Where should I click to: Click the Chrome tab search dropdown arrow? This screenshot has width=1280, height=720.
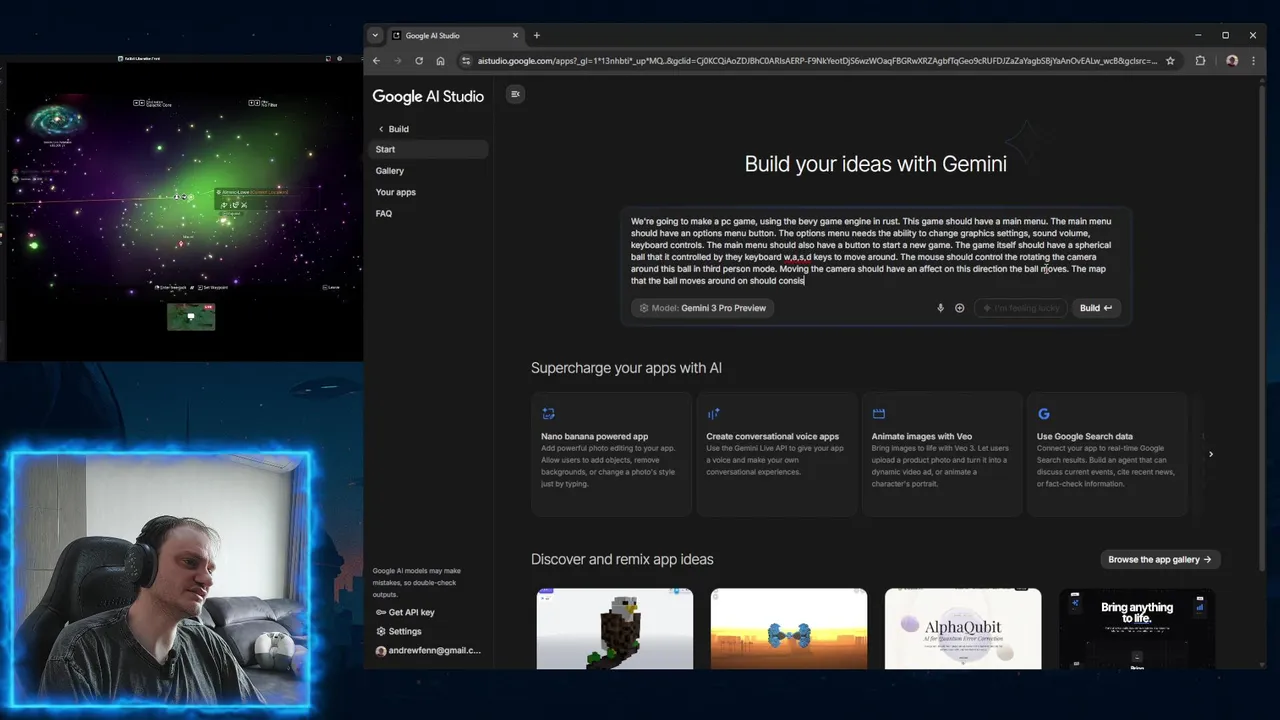click(x=375, y=35)
